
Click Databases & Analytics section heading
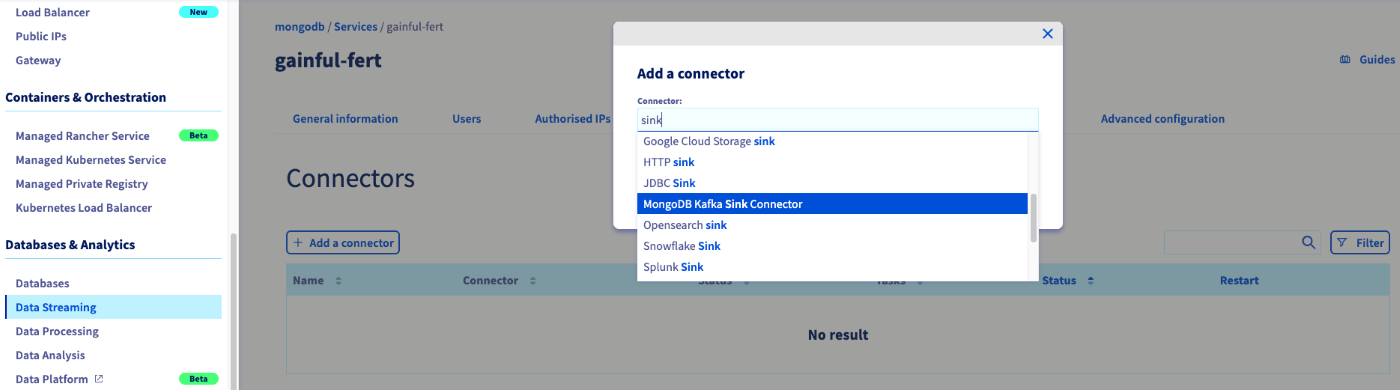click(x=70, y=244)
